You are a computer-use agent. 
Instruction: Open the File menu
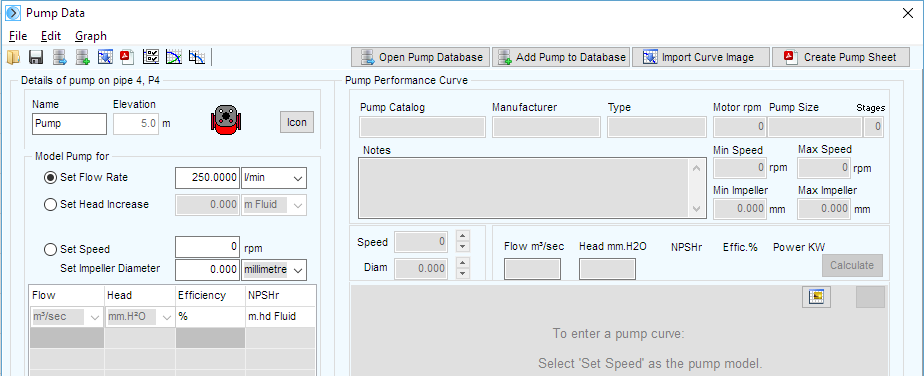pyautogui.click(x=18, y=36)
